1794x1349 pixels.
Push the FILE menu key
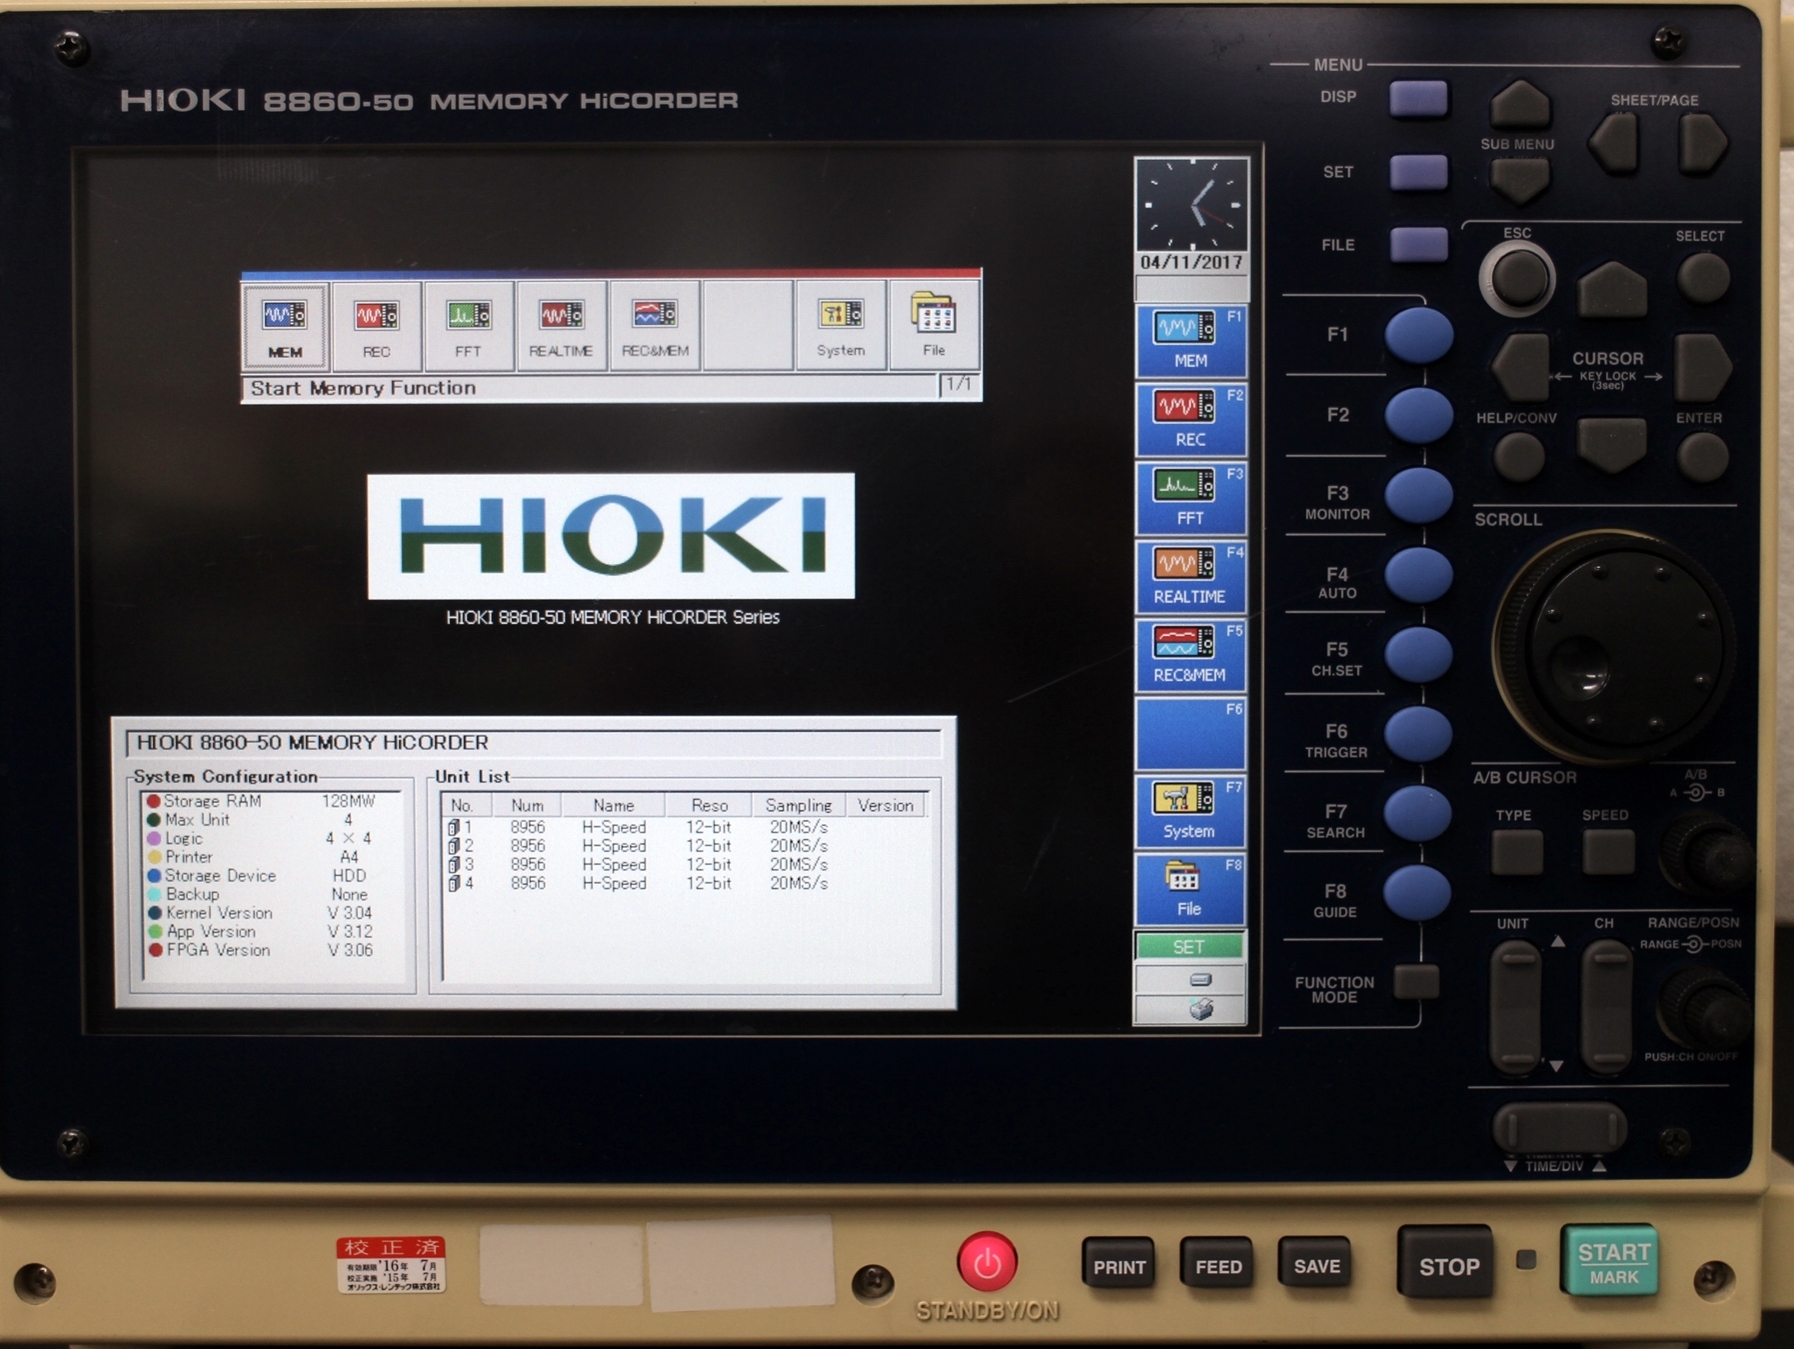pyautogui.click(x=1418, y=244)
